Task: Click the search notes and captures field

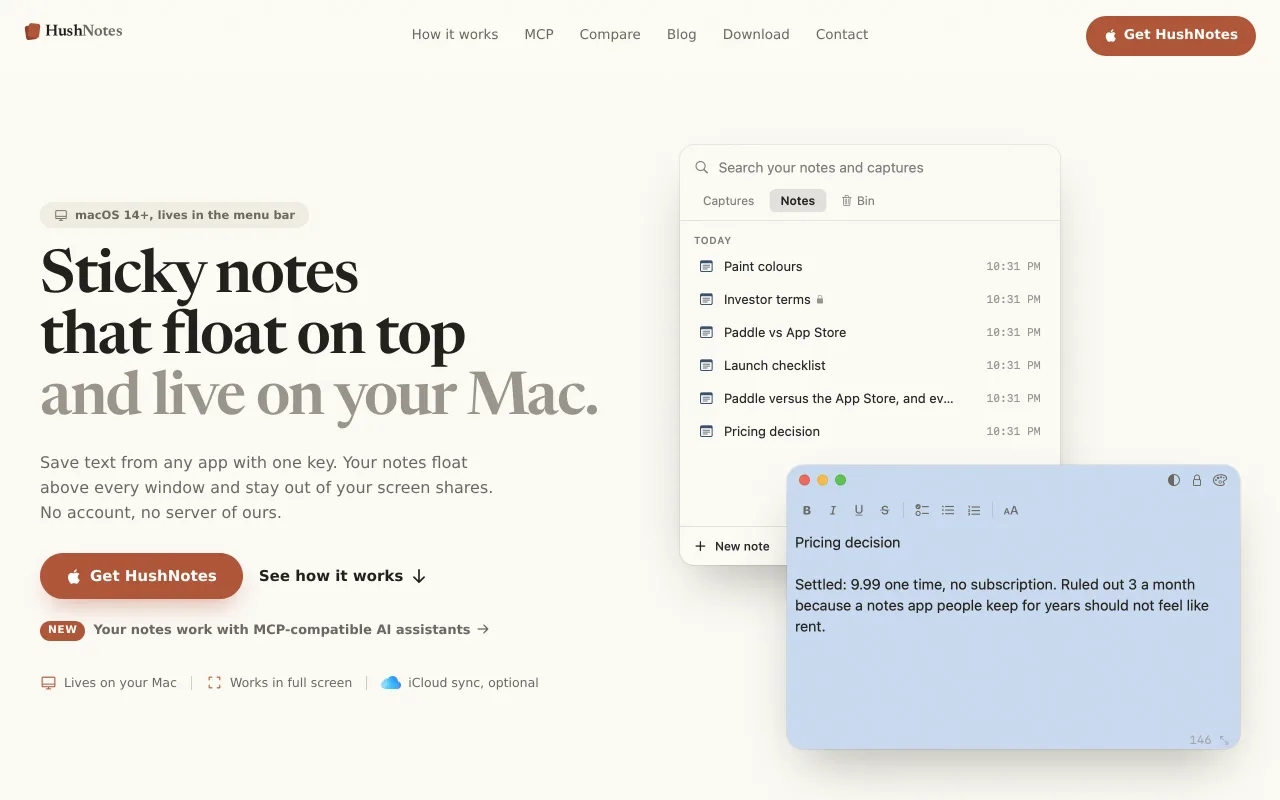Action: point(870,168)
